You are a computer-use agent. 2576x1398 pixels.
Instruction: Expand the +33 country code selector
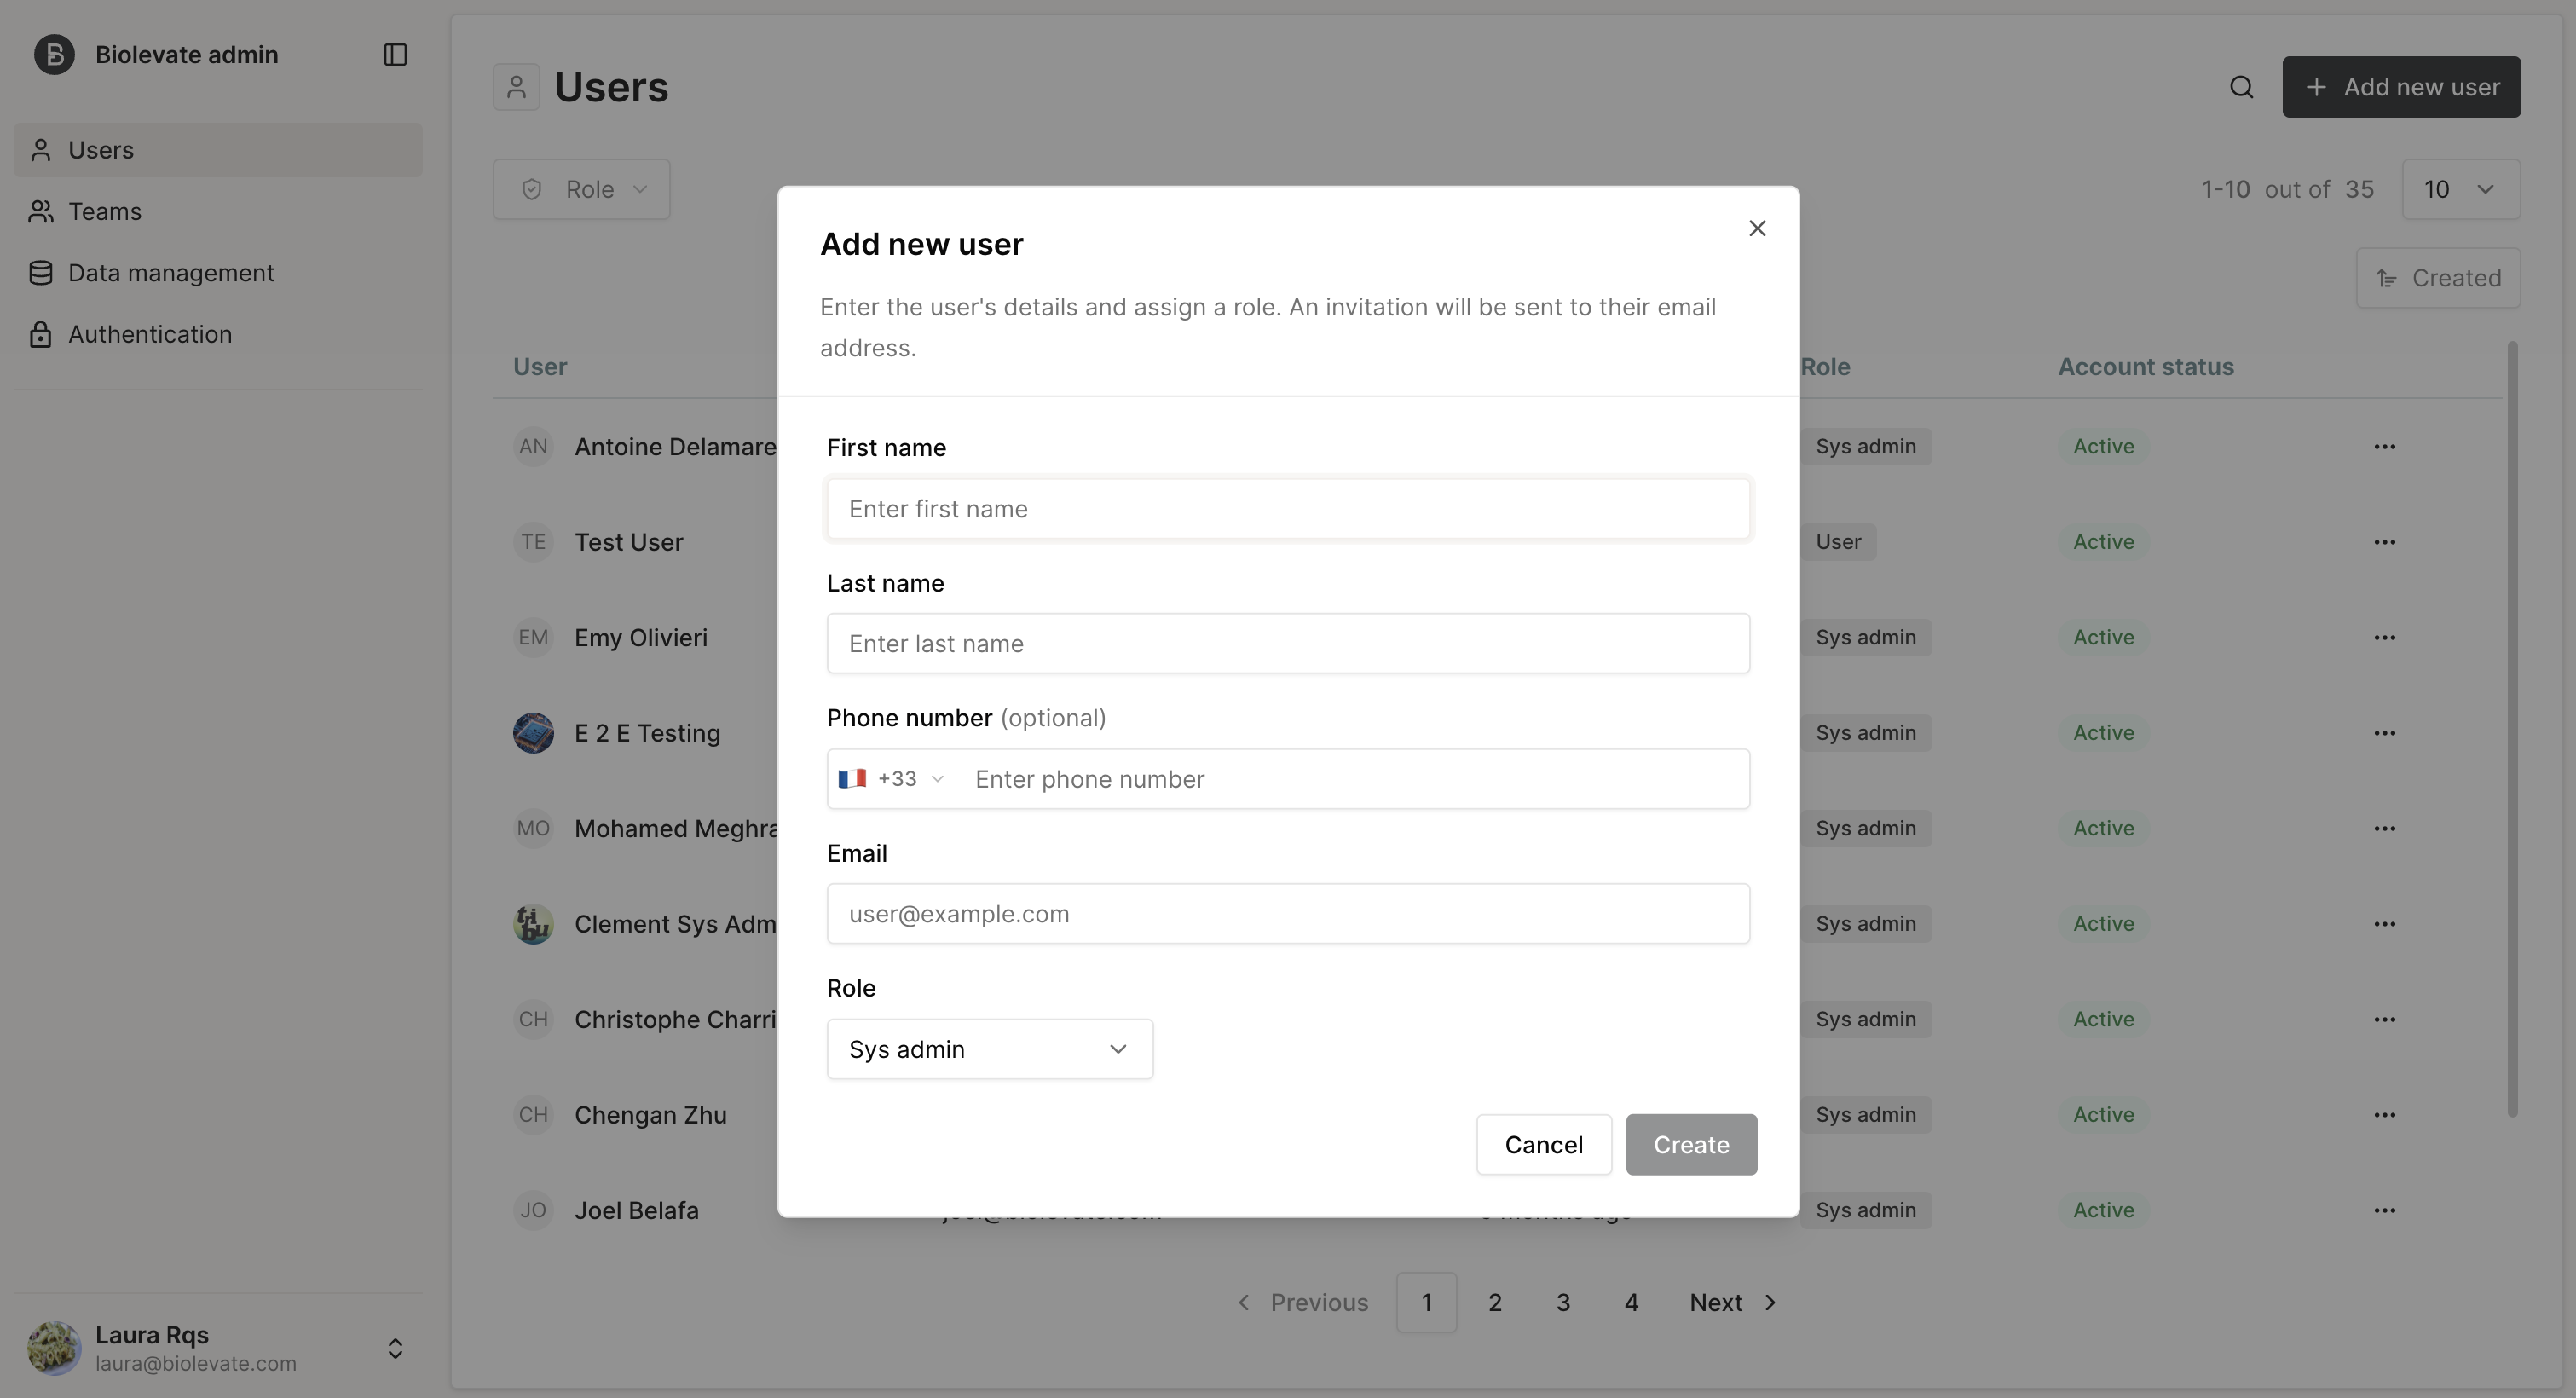891,779
